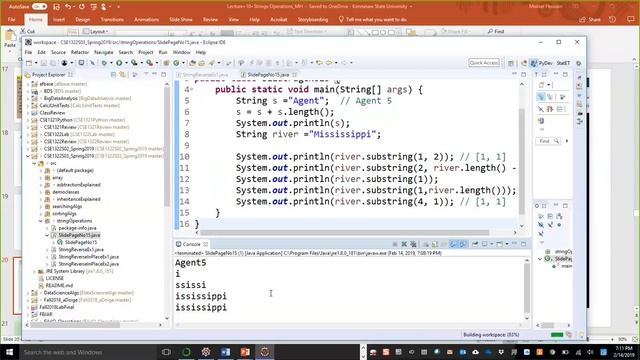Image resolution: width=640 pixels, height=360 pixels.
Task: Select StringReverseInPlaceEx1.java in Project Explorer
Action: point(89,257)
